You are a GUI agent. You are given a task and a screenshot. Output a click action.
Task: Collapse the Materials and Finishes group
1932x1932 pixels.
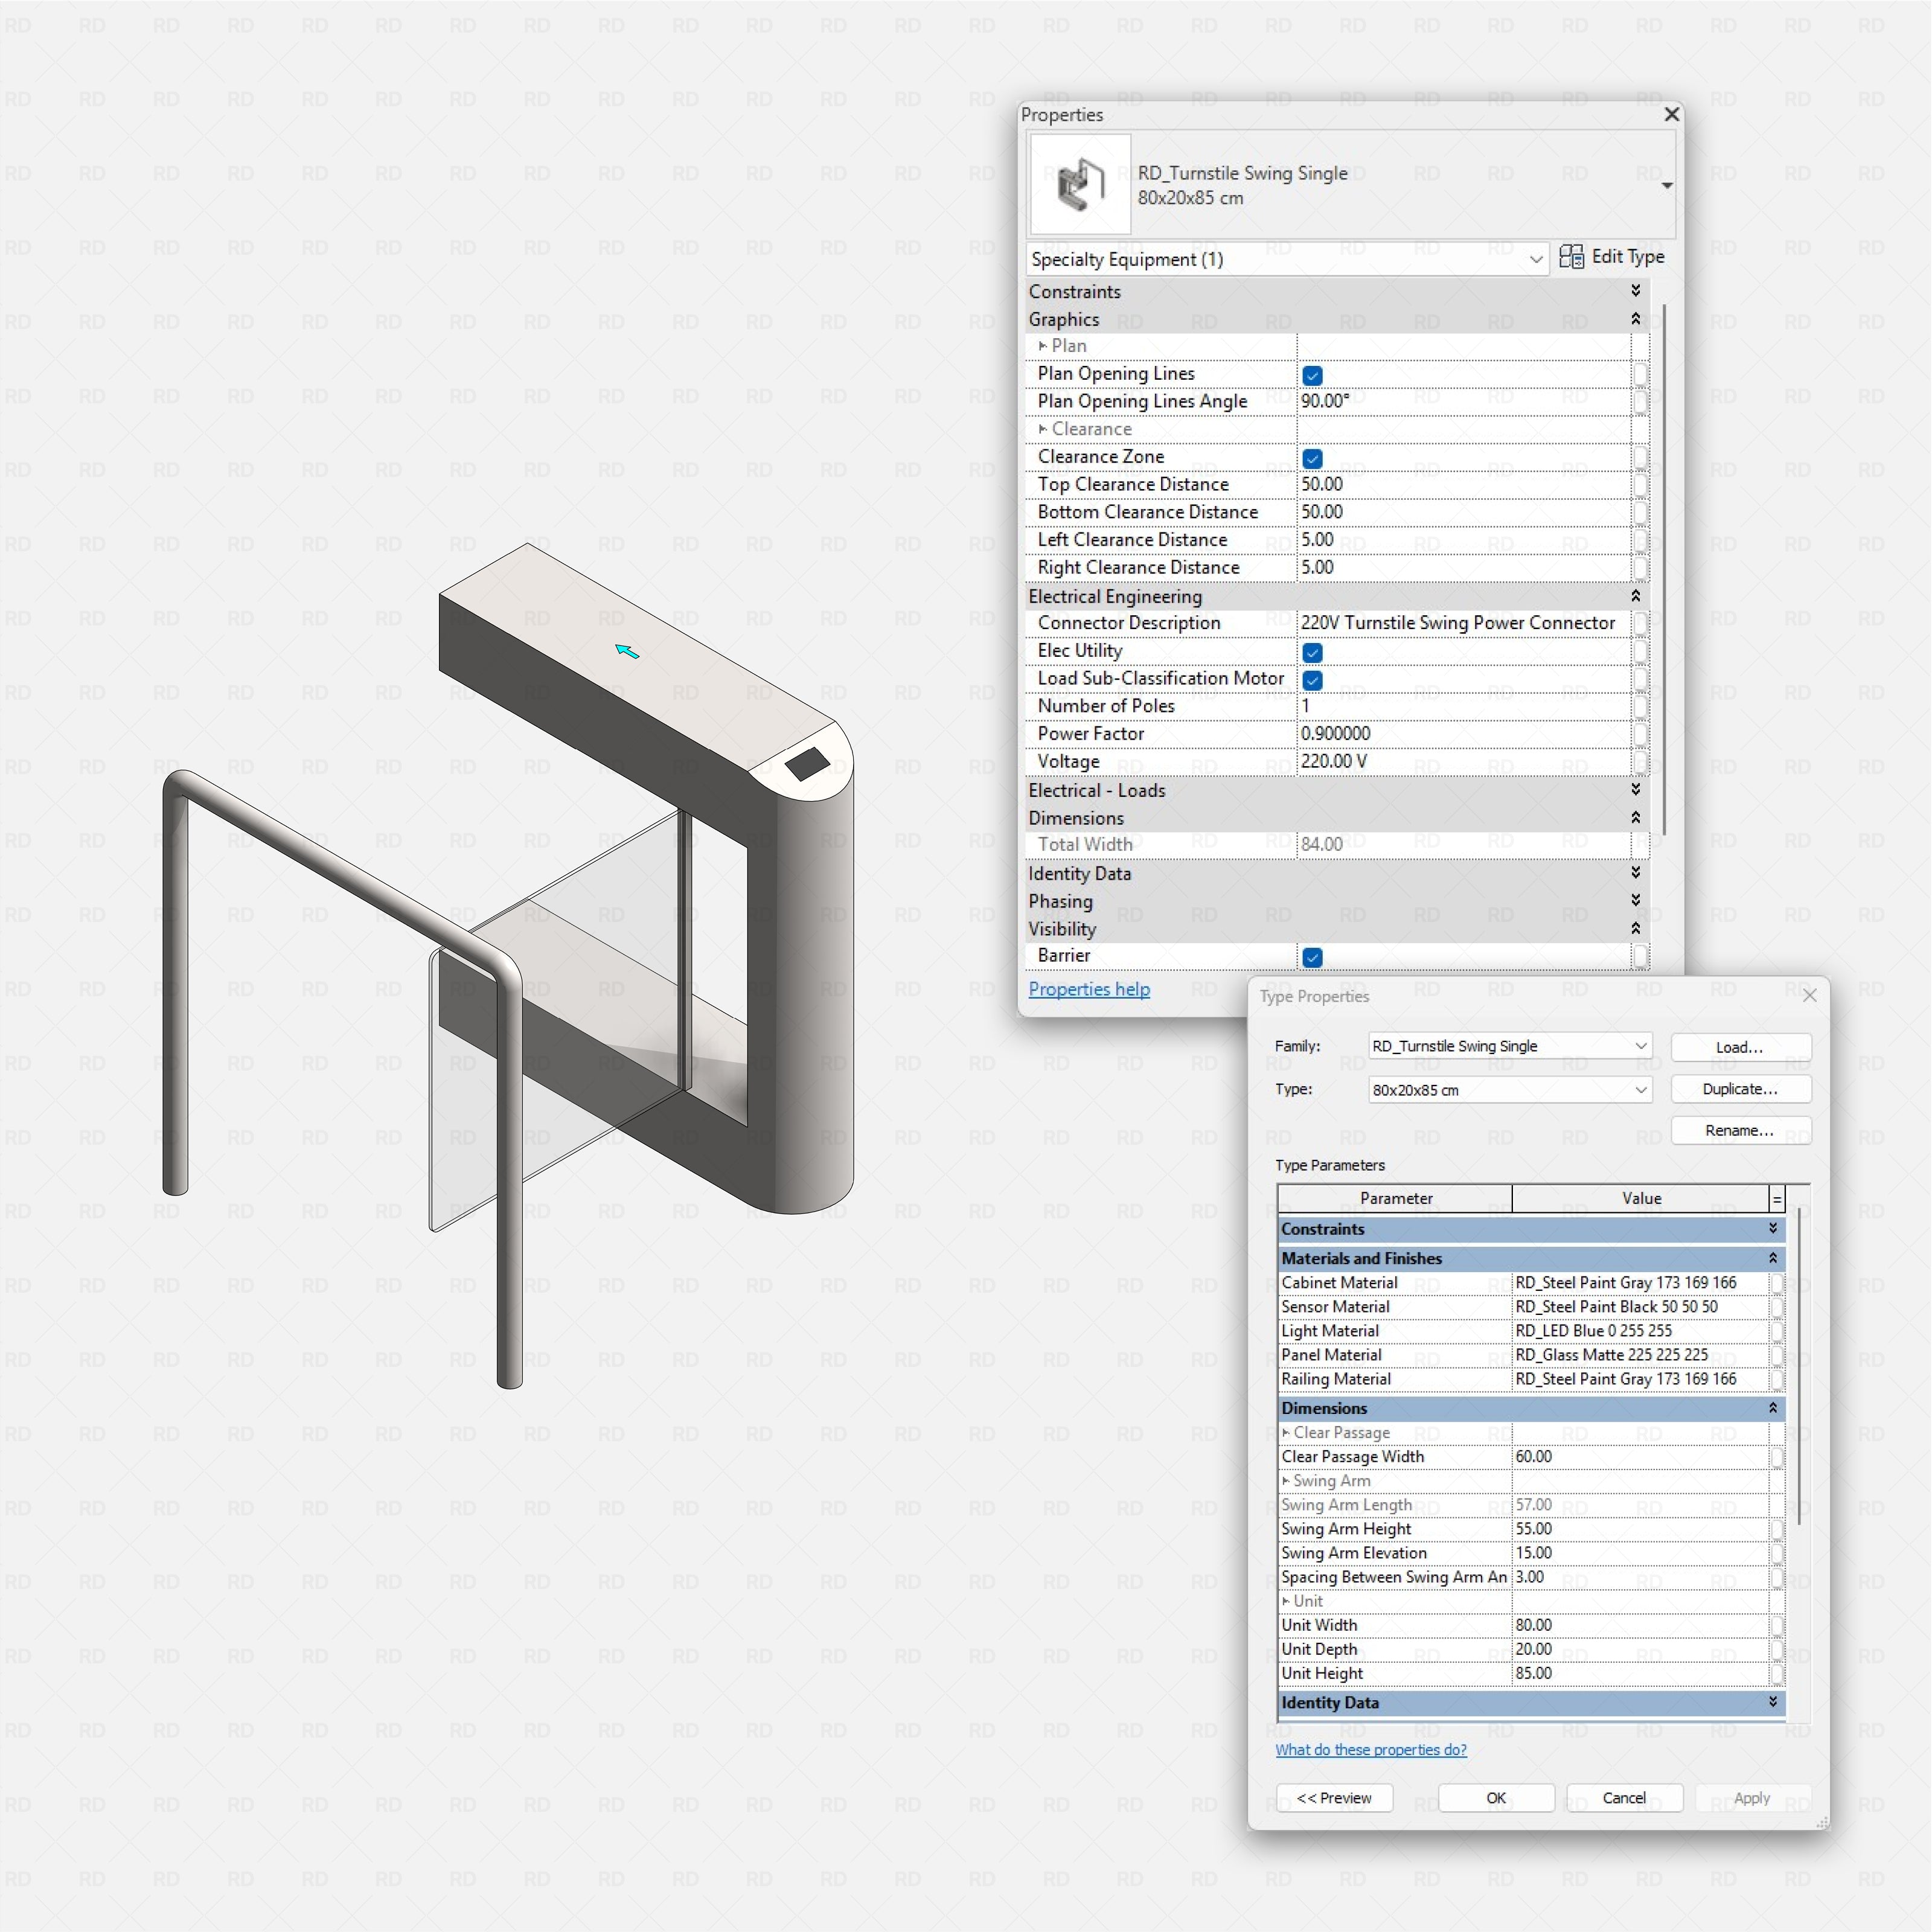coord(1773,1258)
